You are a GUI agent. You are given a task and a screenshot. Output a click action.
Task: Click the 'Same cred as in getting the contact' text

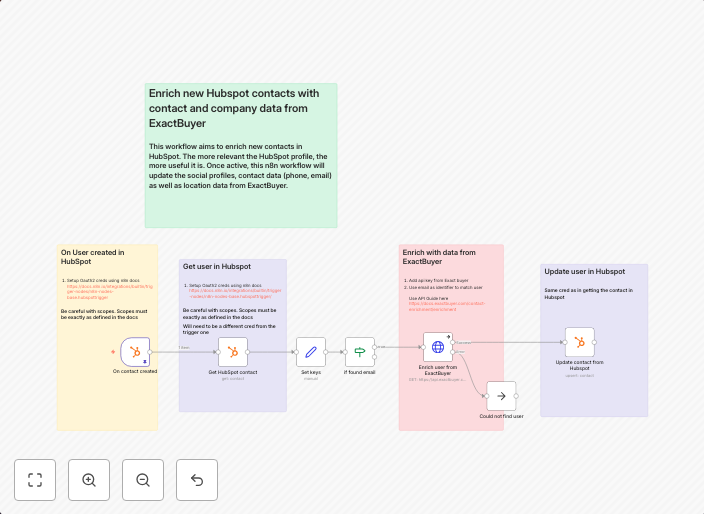pos(589,294)
